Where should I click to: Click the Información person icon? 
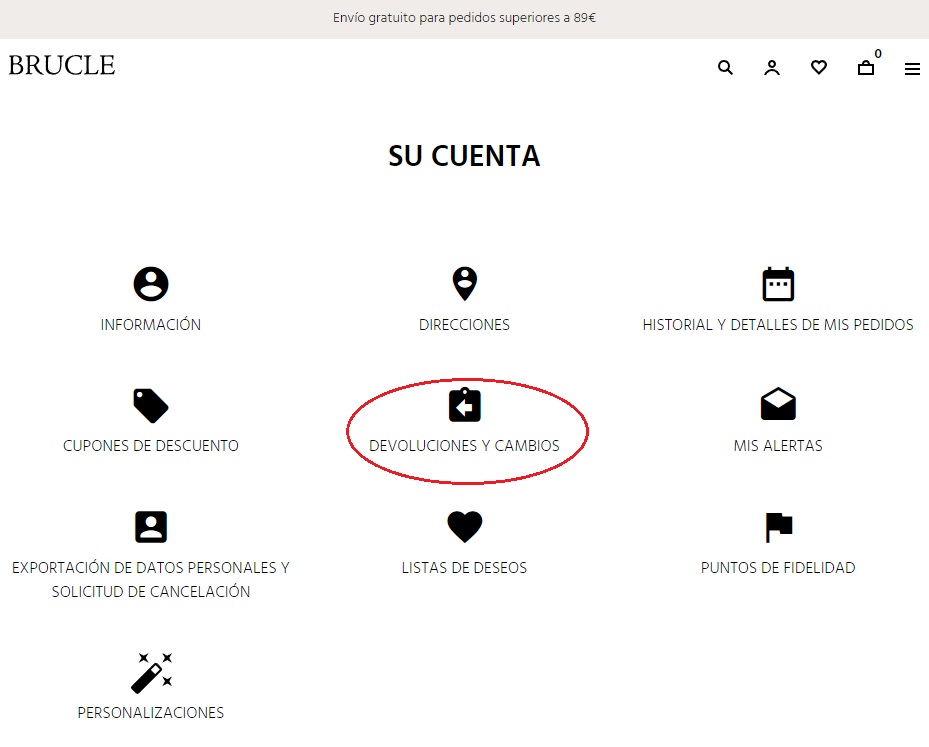[151, 284]
